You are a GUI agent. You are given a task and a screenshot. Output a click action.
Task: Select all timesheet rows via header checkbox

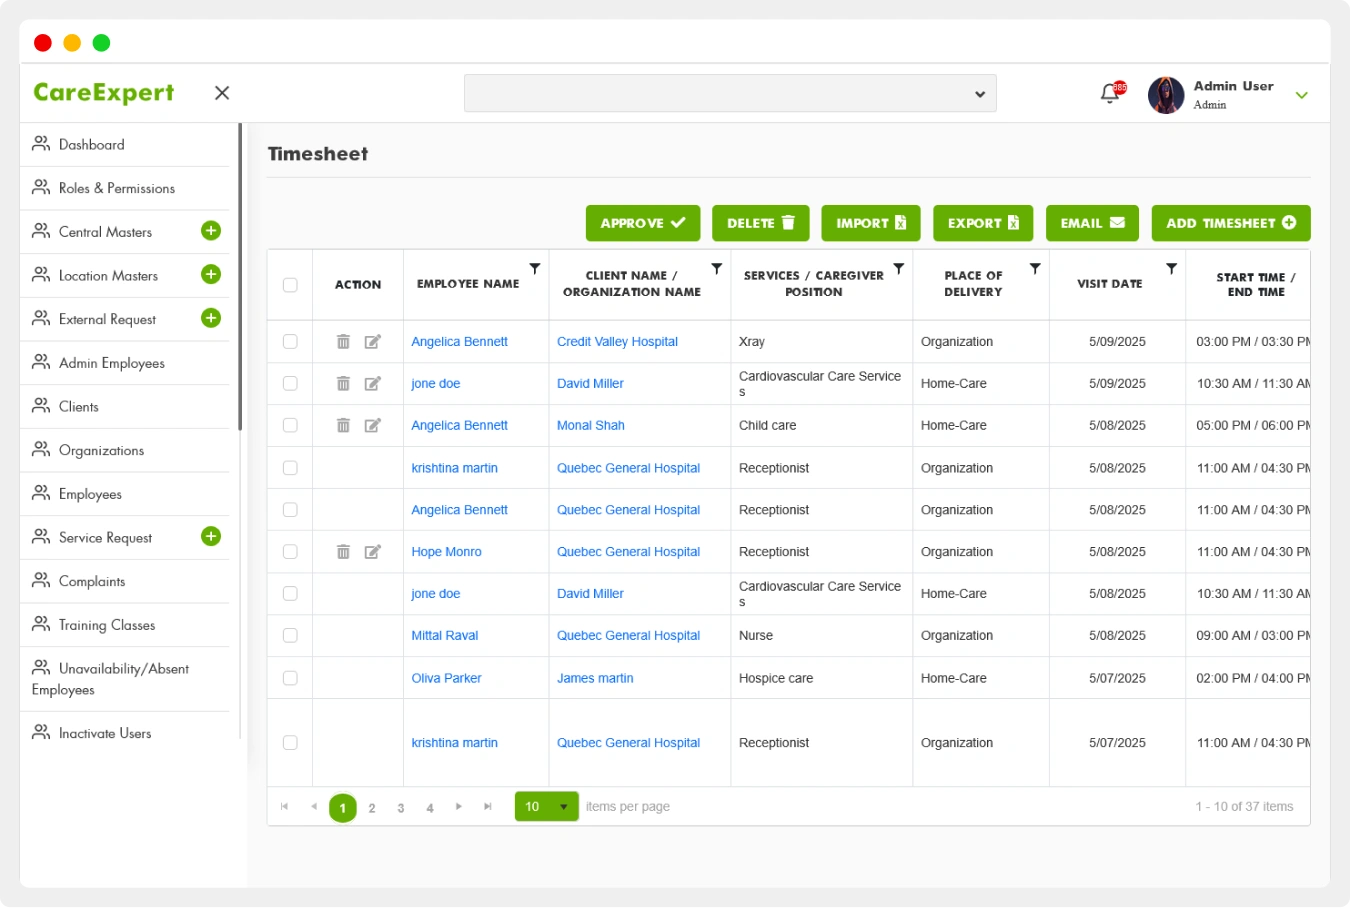pyautogui.click(x=289, y=284)
